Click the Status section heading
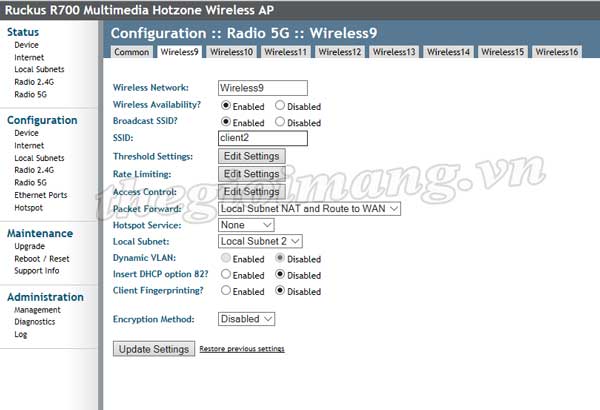 coord(23,32)
